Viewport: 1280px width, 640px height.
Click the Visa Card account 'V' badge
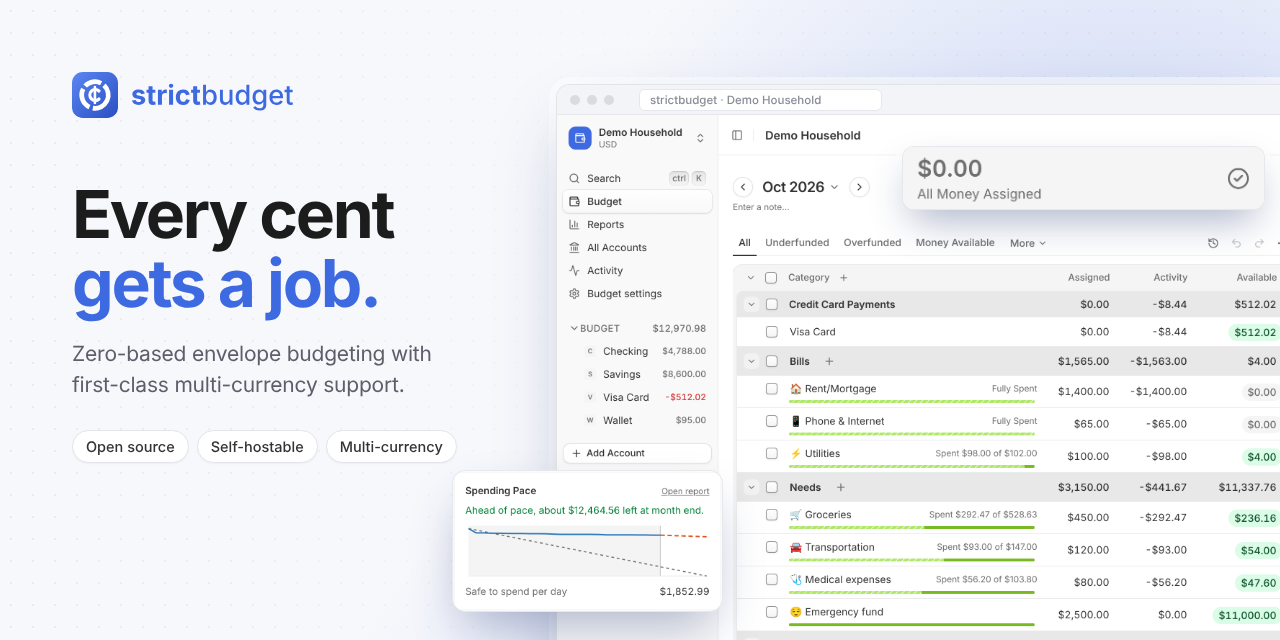[x=590, y=397]
